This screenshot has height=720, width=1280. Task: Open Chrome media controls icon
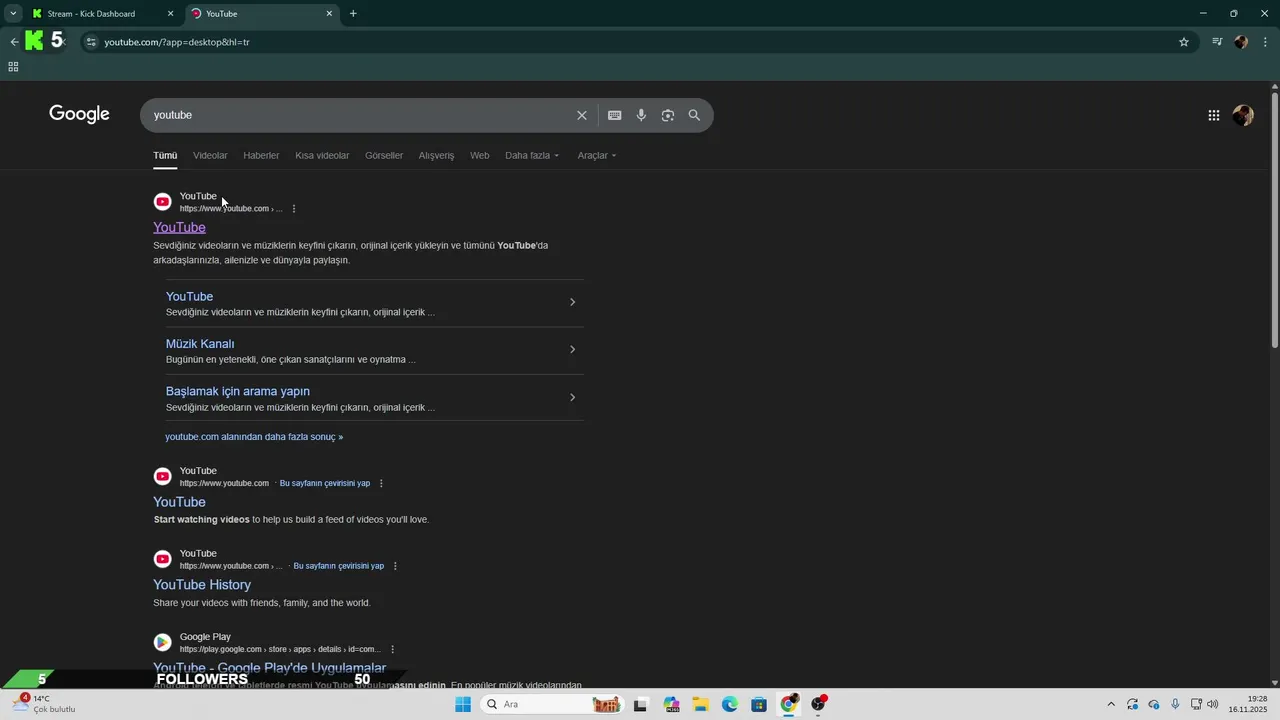click(x=1217, y=42)
